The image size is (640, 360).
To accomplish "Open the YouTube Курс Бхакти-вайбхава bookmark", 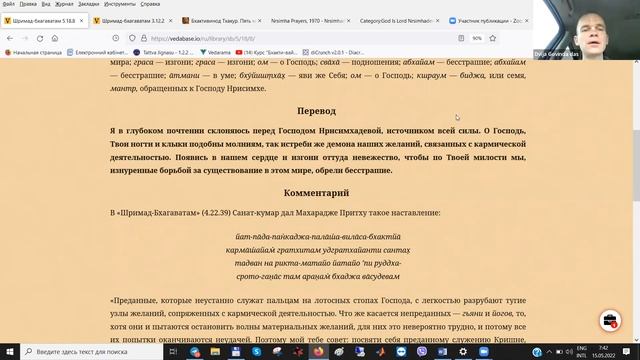I will 267,52.
